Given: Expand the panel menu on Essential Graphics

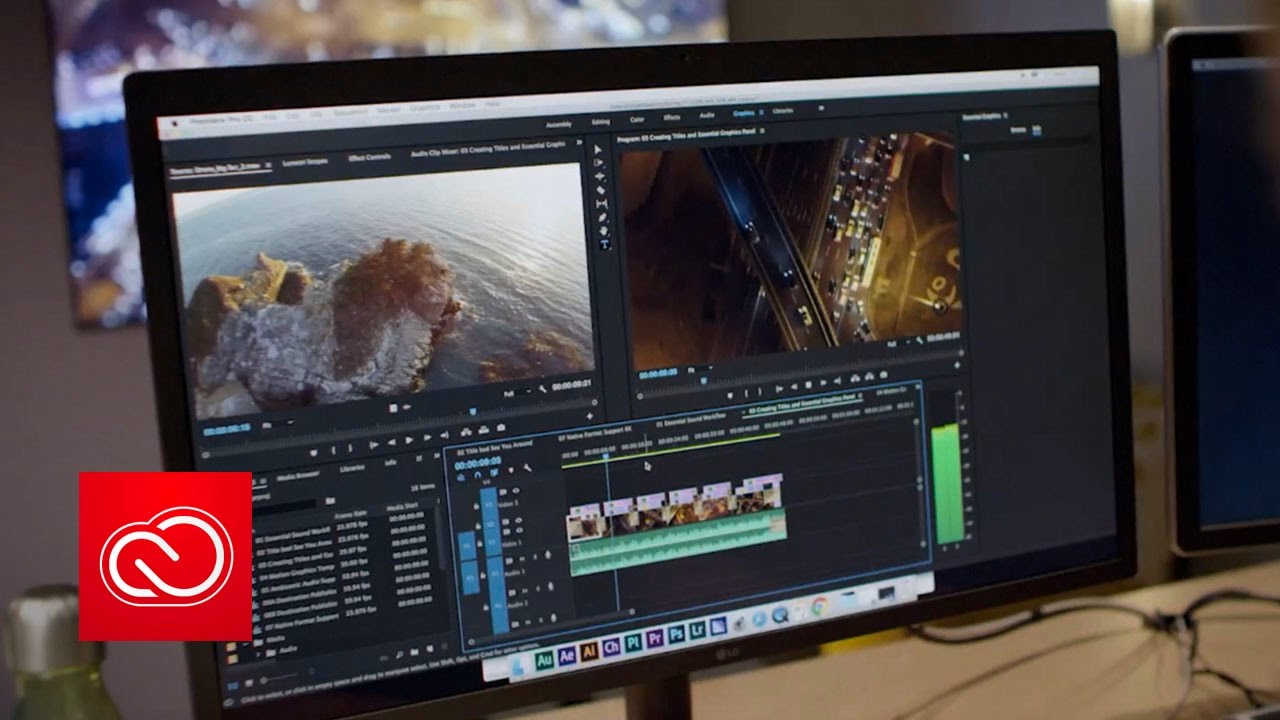Looking at the screenshot, I should coord(1005,116).
